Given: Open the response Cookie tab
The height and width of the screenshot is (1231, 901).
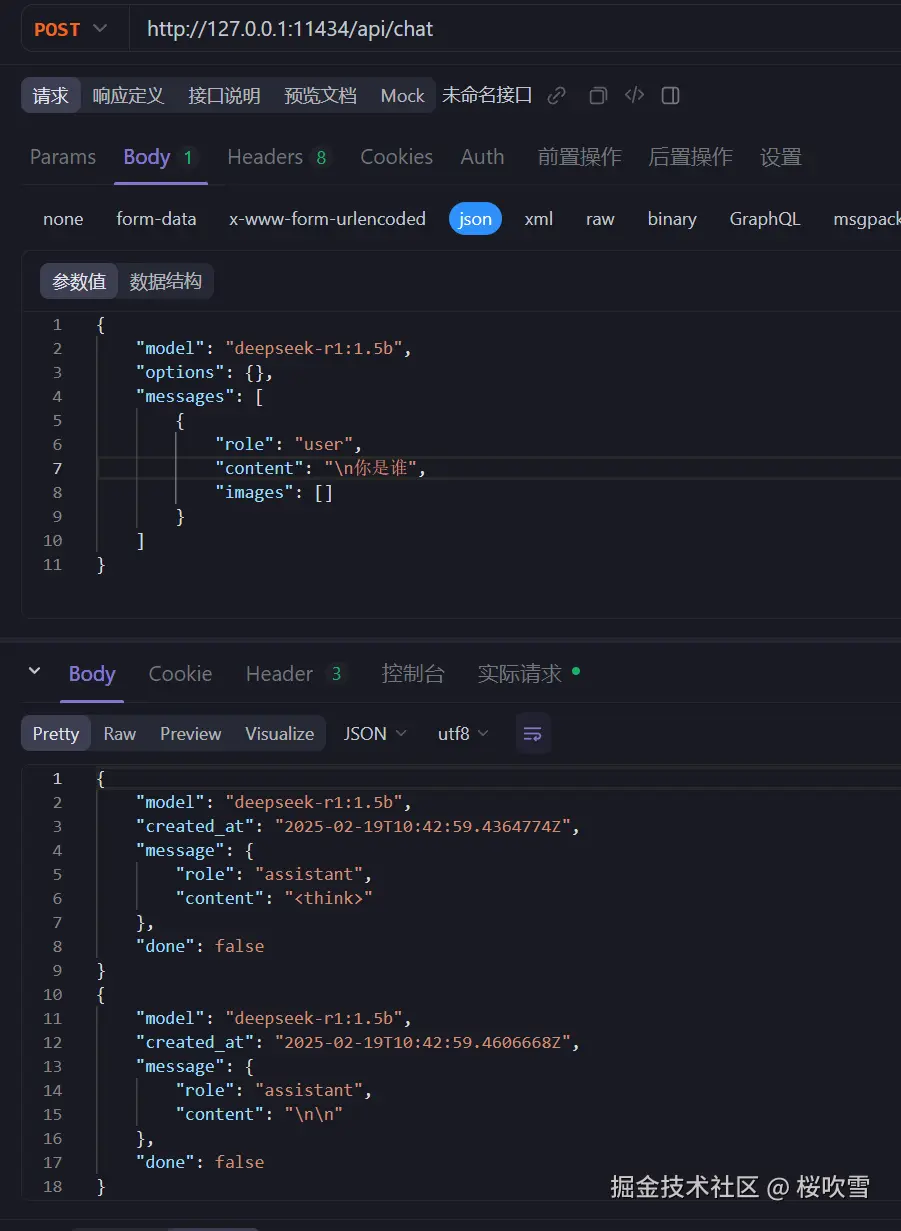Looking at the screenshot, I should coord(180,674).
